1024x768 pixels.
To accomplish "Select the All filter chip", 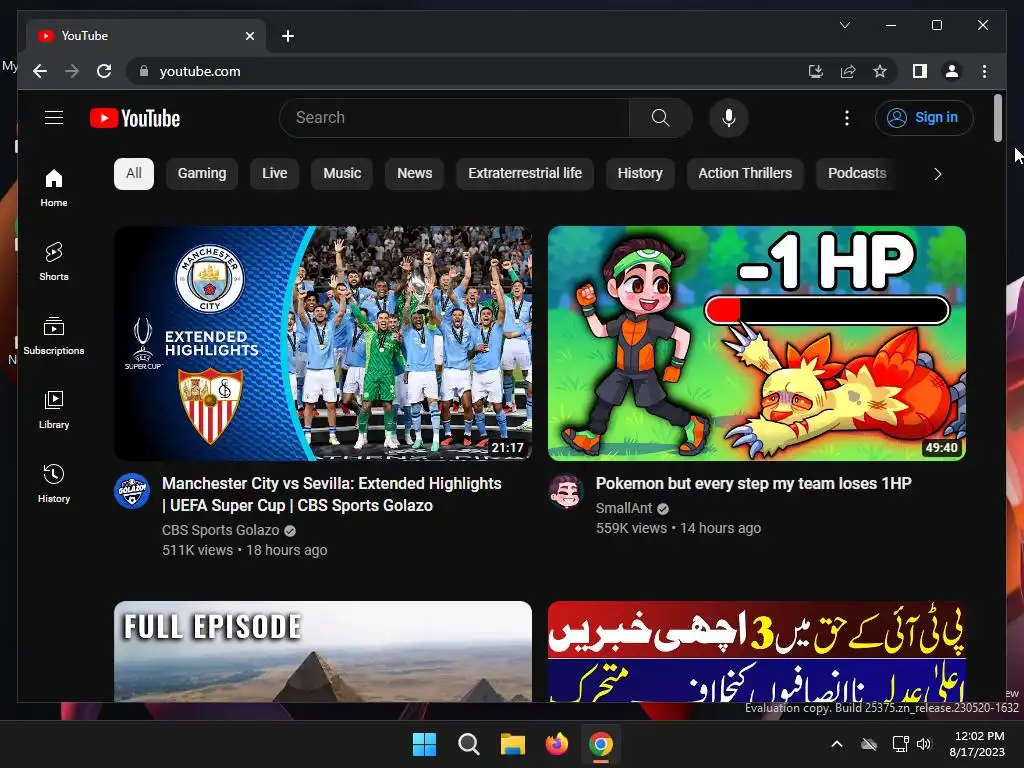I will tap(134, 174).
